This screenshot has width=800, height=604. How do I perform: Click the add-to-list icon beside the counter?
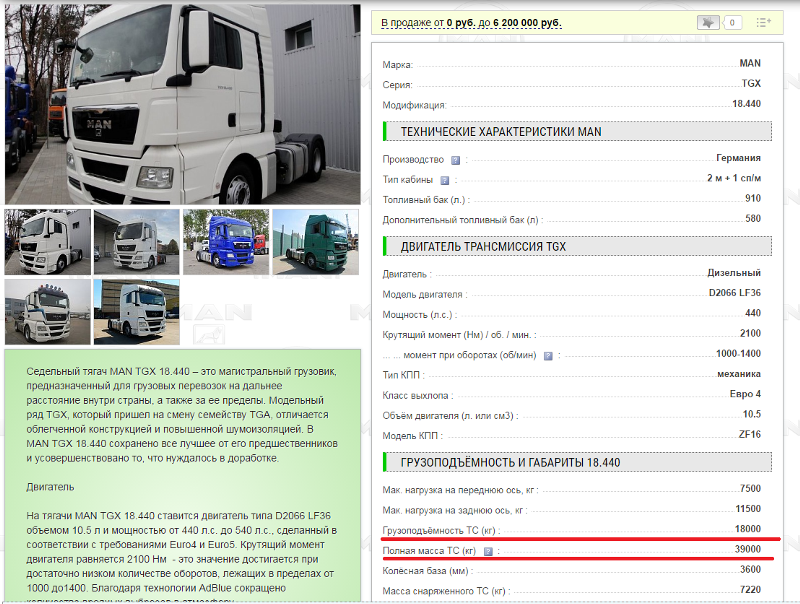pyautogui.click(x=763, y=22)
